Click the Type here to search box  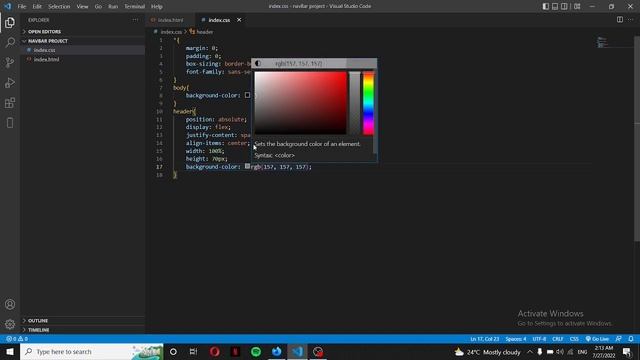click(x=91, y=351)
